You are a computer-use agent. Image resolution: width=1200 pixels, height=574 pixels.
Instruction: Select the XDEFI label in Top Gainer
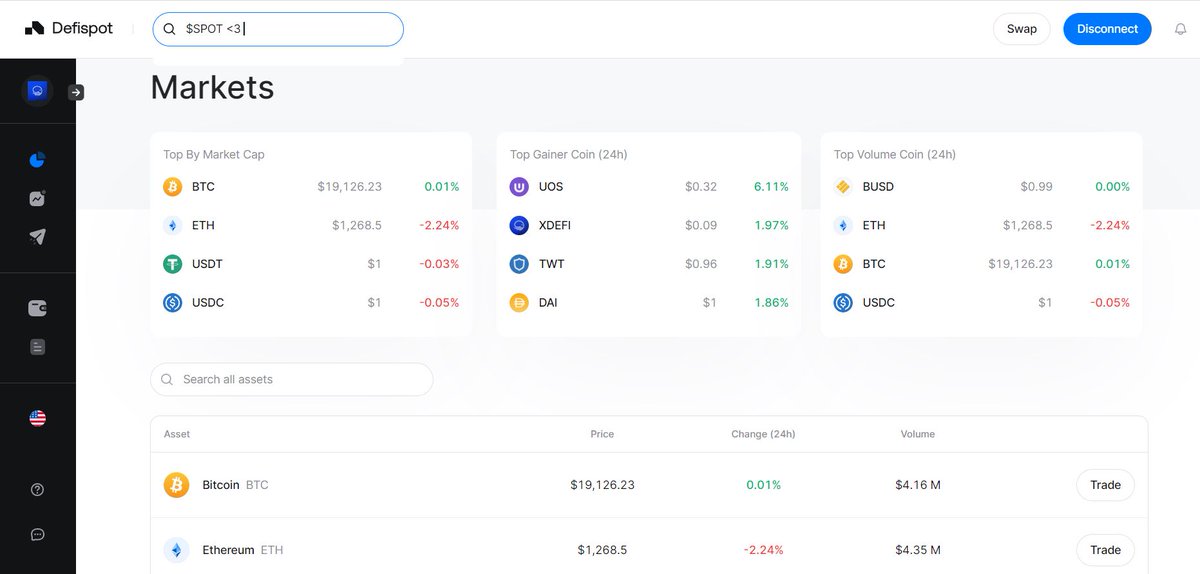point(555,225)
